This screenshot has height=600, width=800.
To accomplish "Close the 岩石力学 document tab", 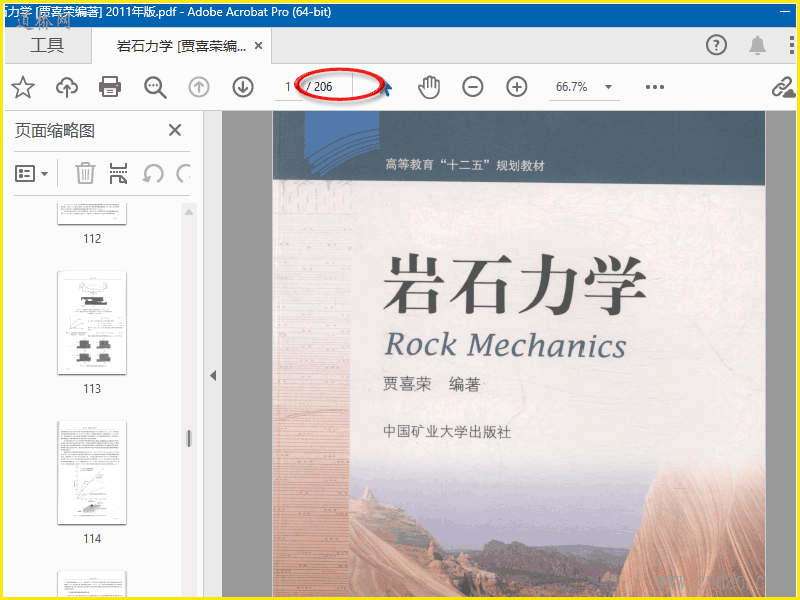I will (259, 46).
